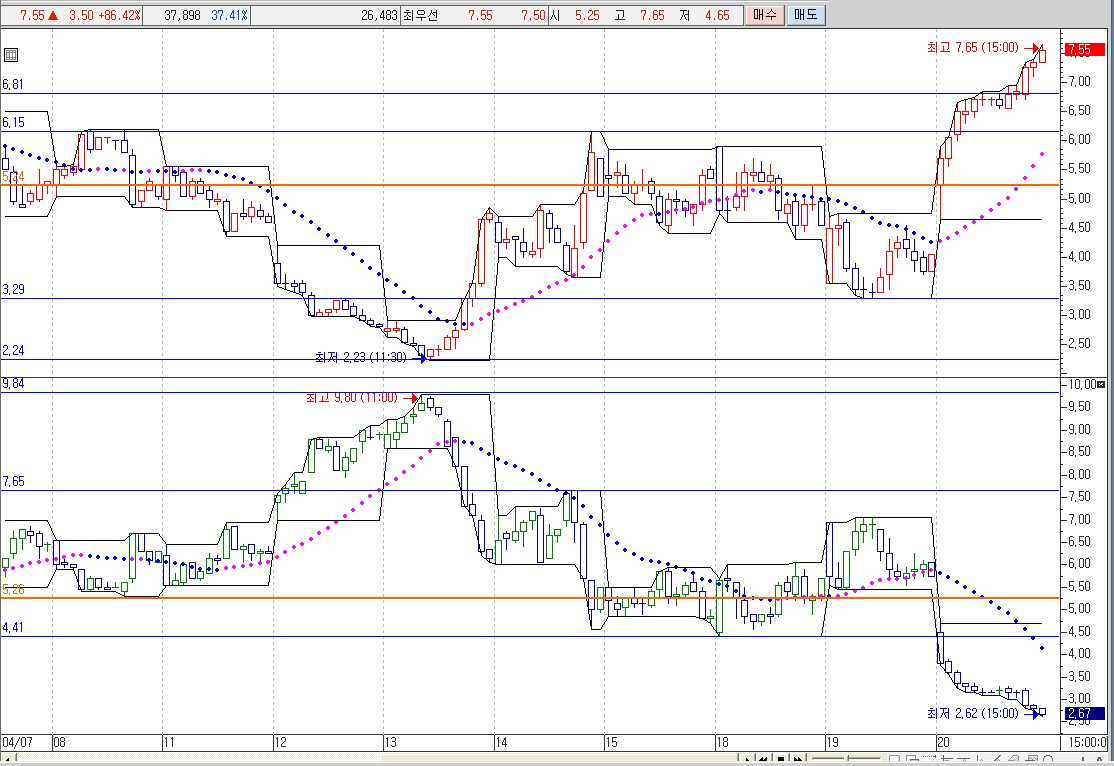Screen dimensions: 1114x766
Task: Click date 13 on the time axis
Action: point(390,743)
